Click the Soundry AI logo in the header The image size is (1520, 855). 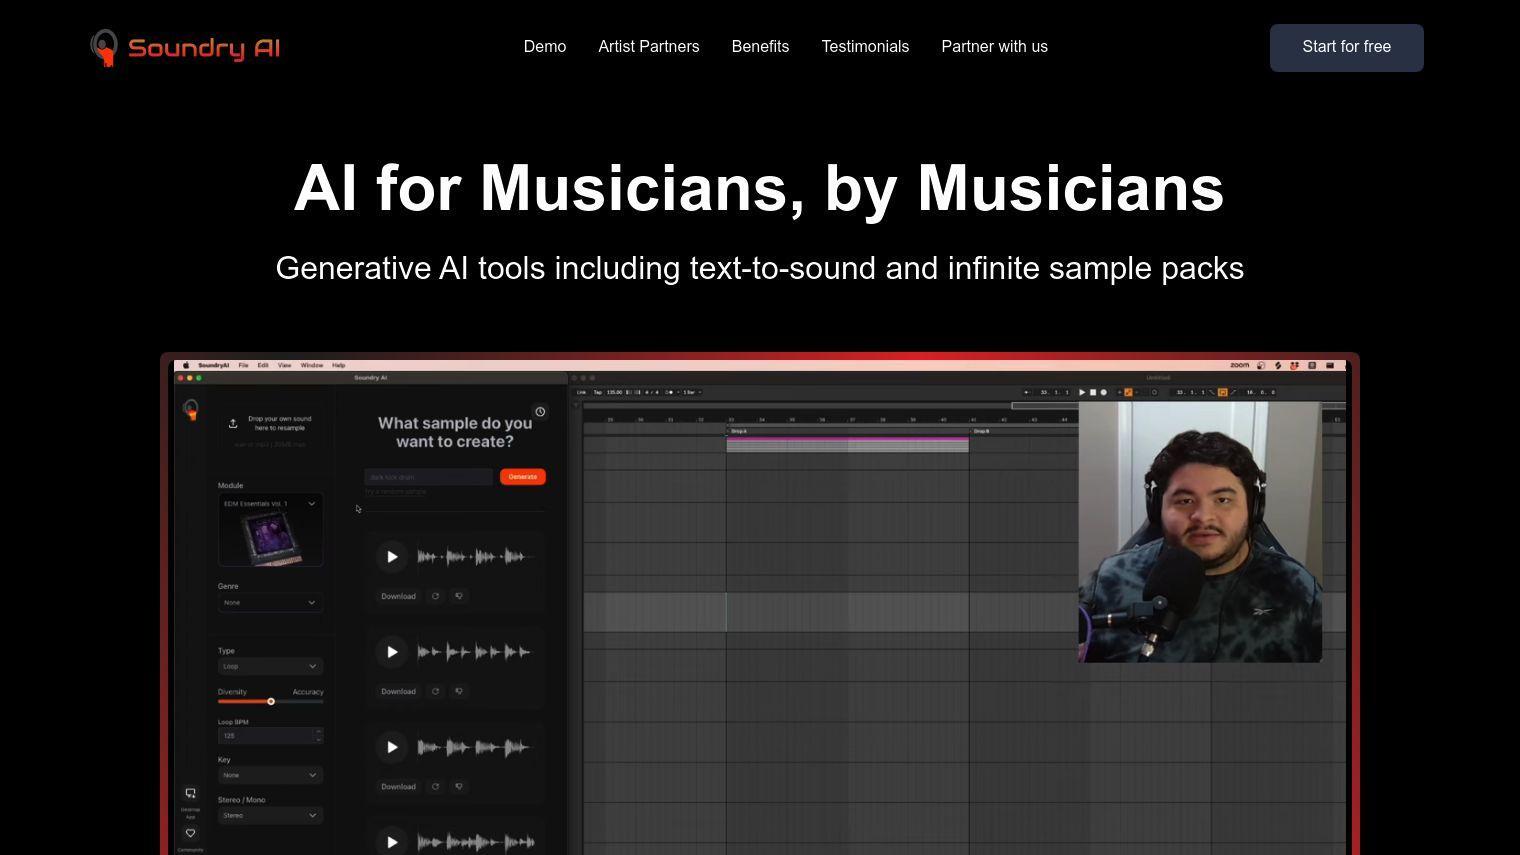[185, 47]
